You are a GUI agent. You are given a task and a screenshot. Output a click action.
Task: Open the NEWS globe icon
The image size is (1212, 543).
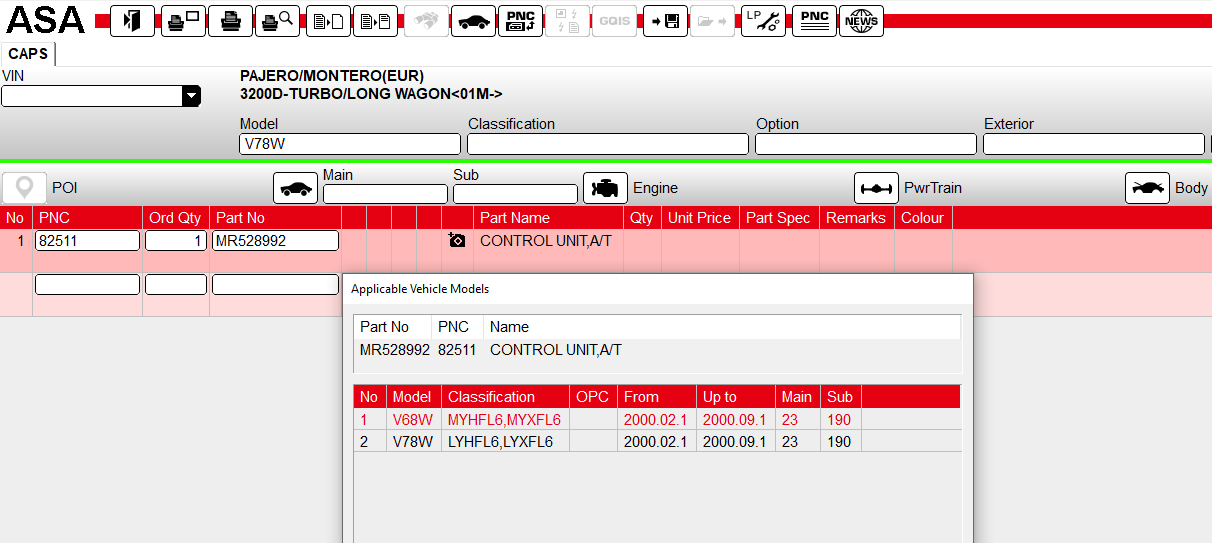tap(861, 21)
